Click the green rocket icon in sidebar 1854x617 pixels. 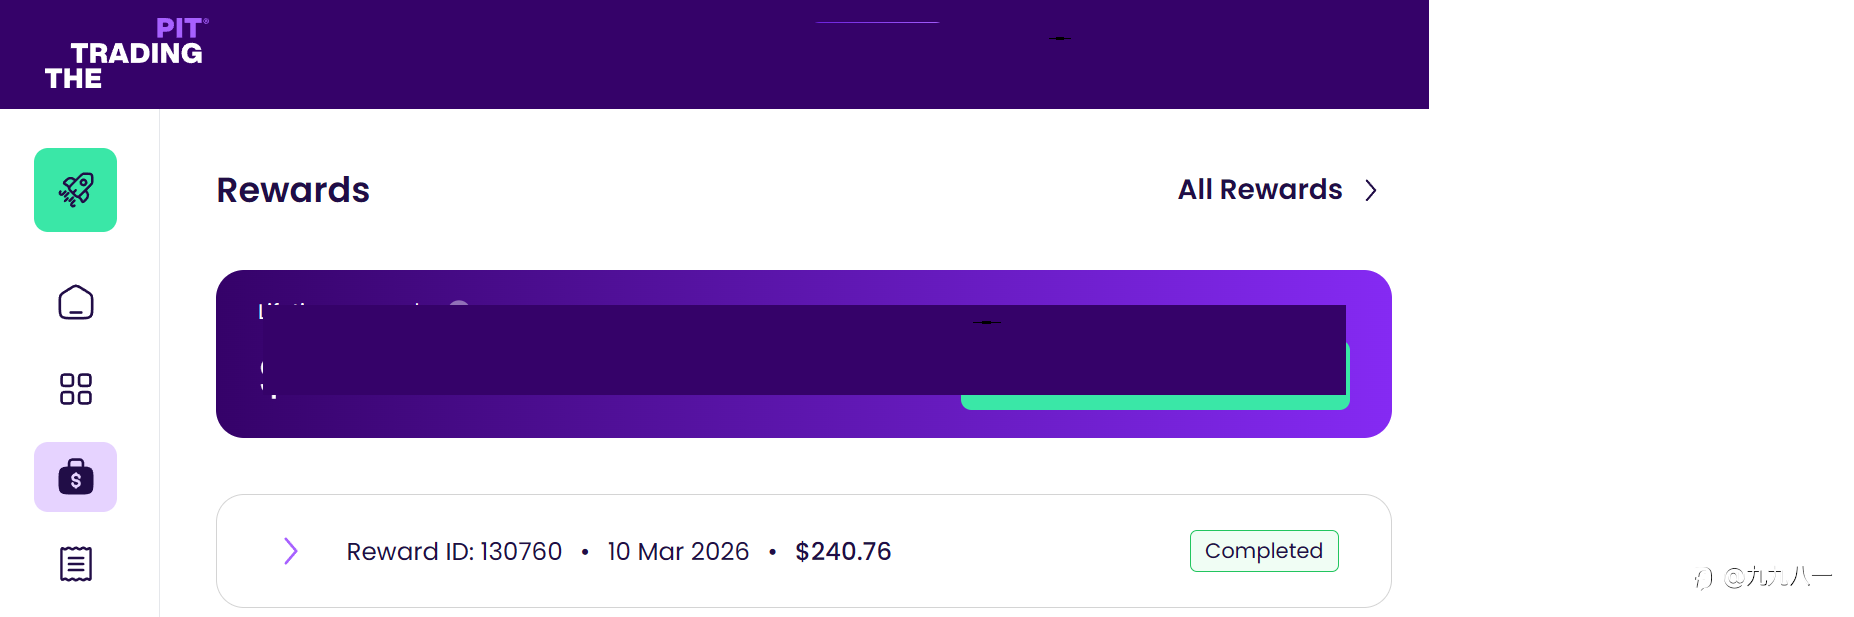(x=75, y=190)
